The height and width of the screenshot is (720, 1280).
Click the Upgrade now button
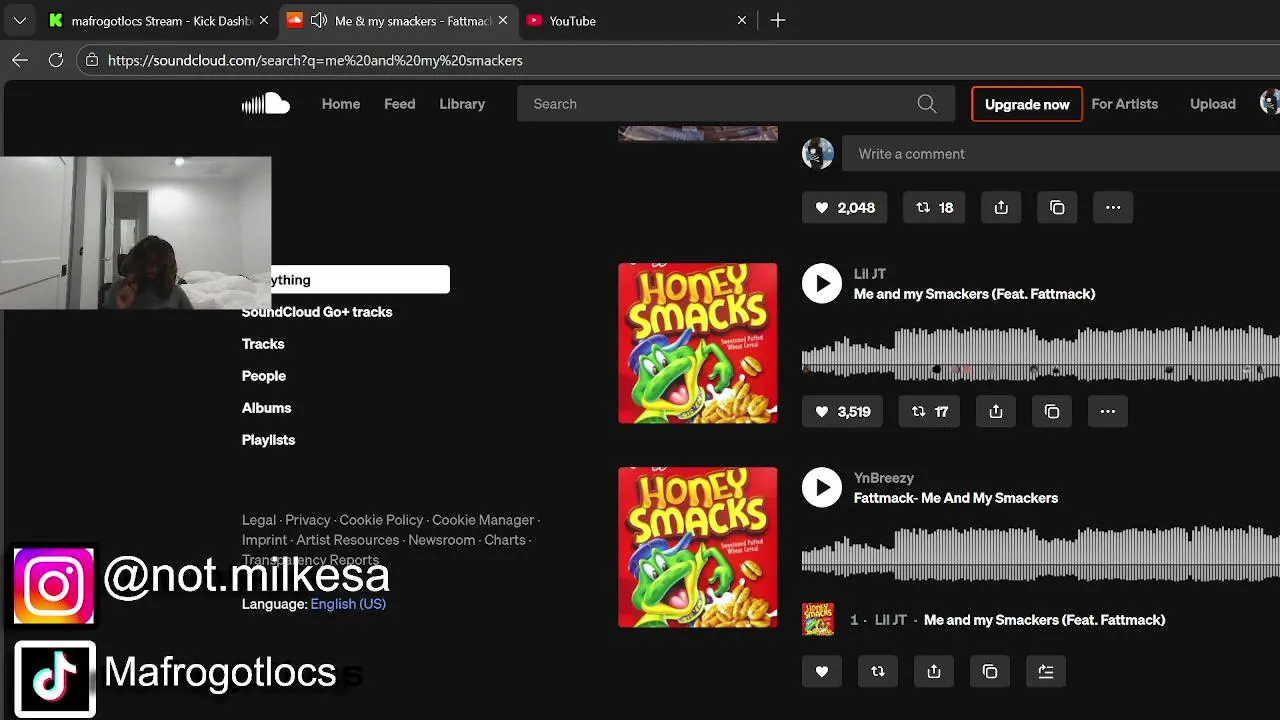click(x=1027, y=104)
